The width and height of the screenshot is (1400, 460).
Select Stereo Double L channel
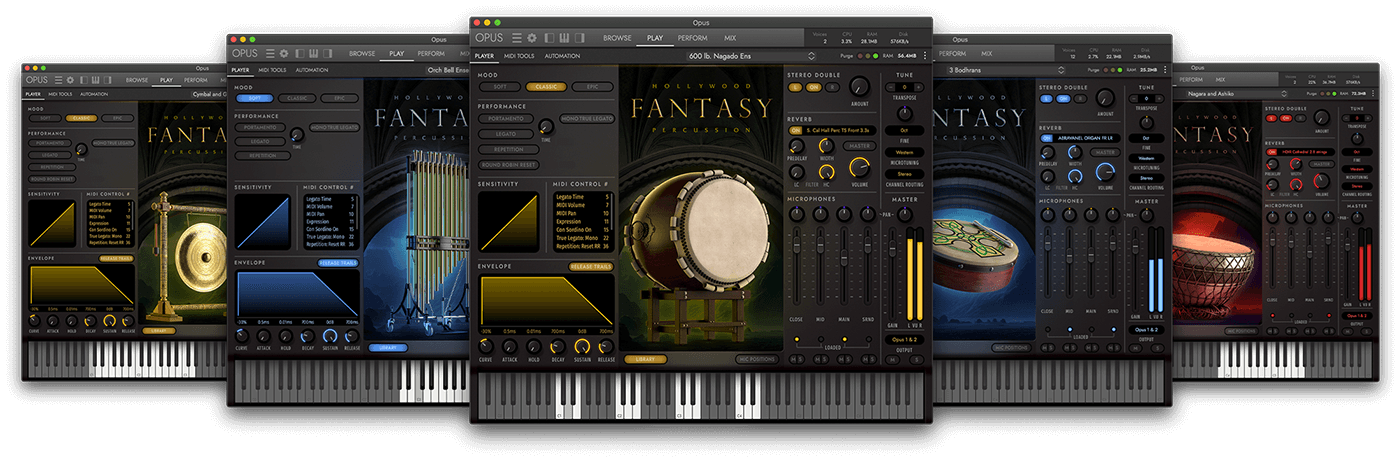[x=797, y=87]
